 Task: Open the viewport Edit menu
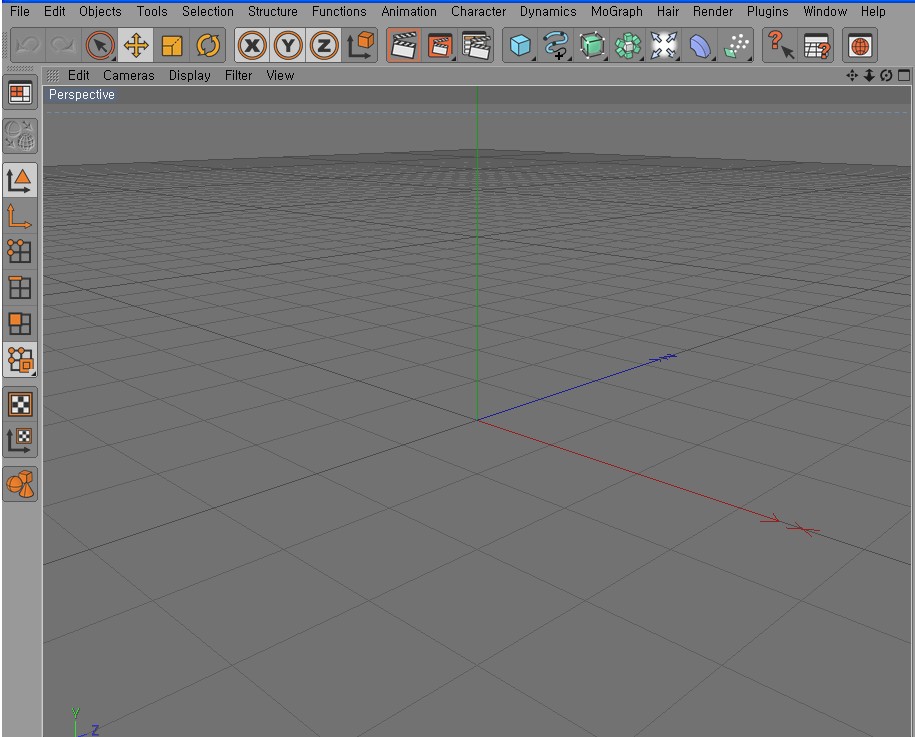pos(79,75)
